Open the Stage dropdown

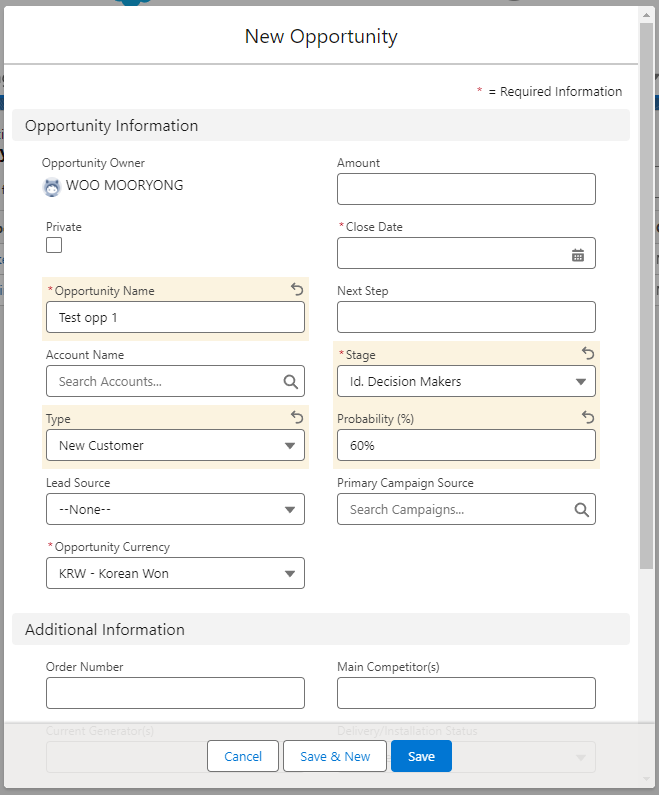(x=466, y=381)
